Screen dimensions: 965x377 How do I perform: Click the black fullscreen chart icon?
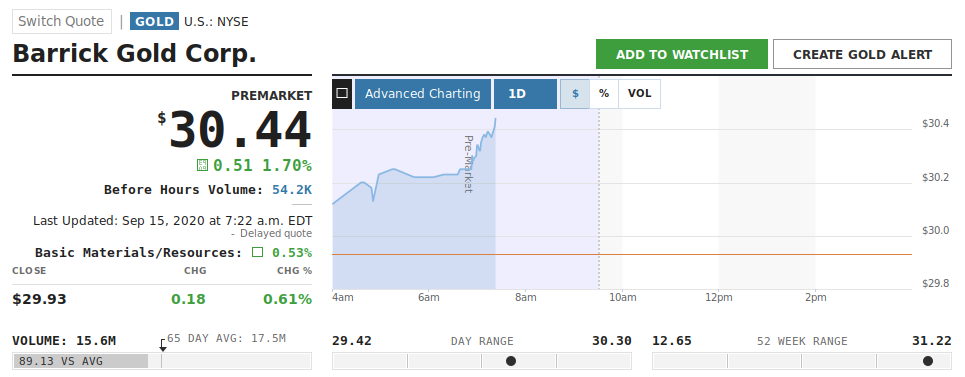(x=342, y=93)
